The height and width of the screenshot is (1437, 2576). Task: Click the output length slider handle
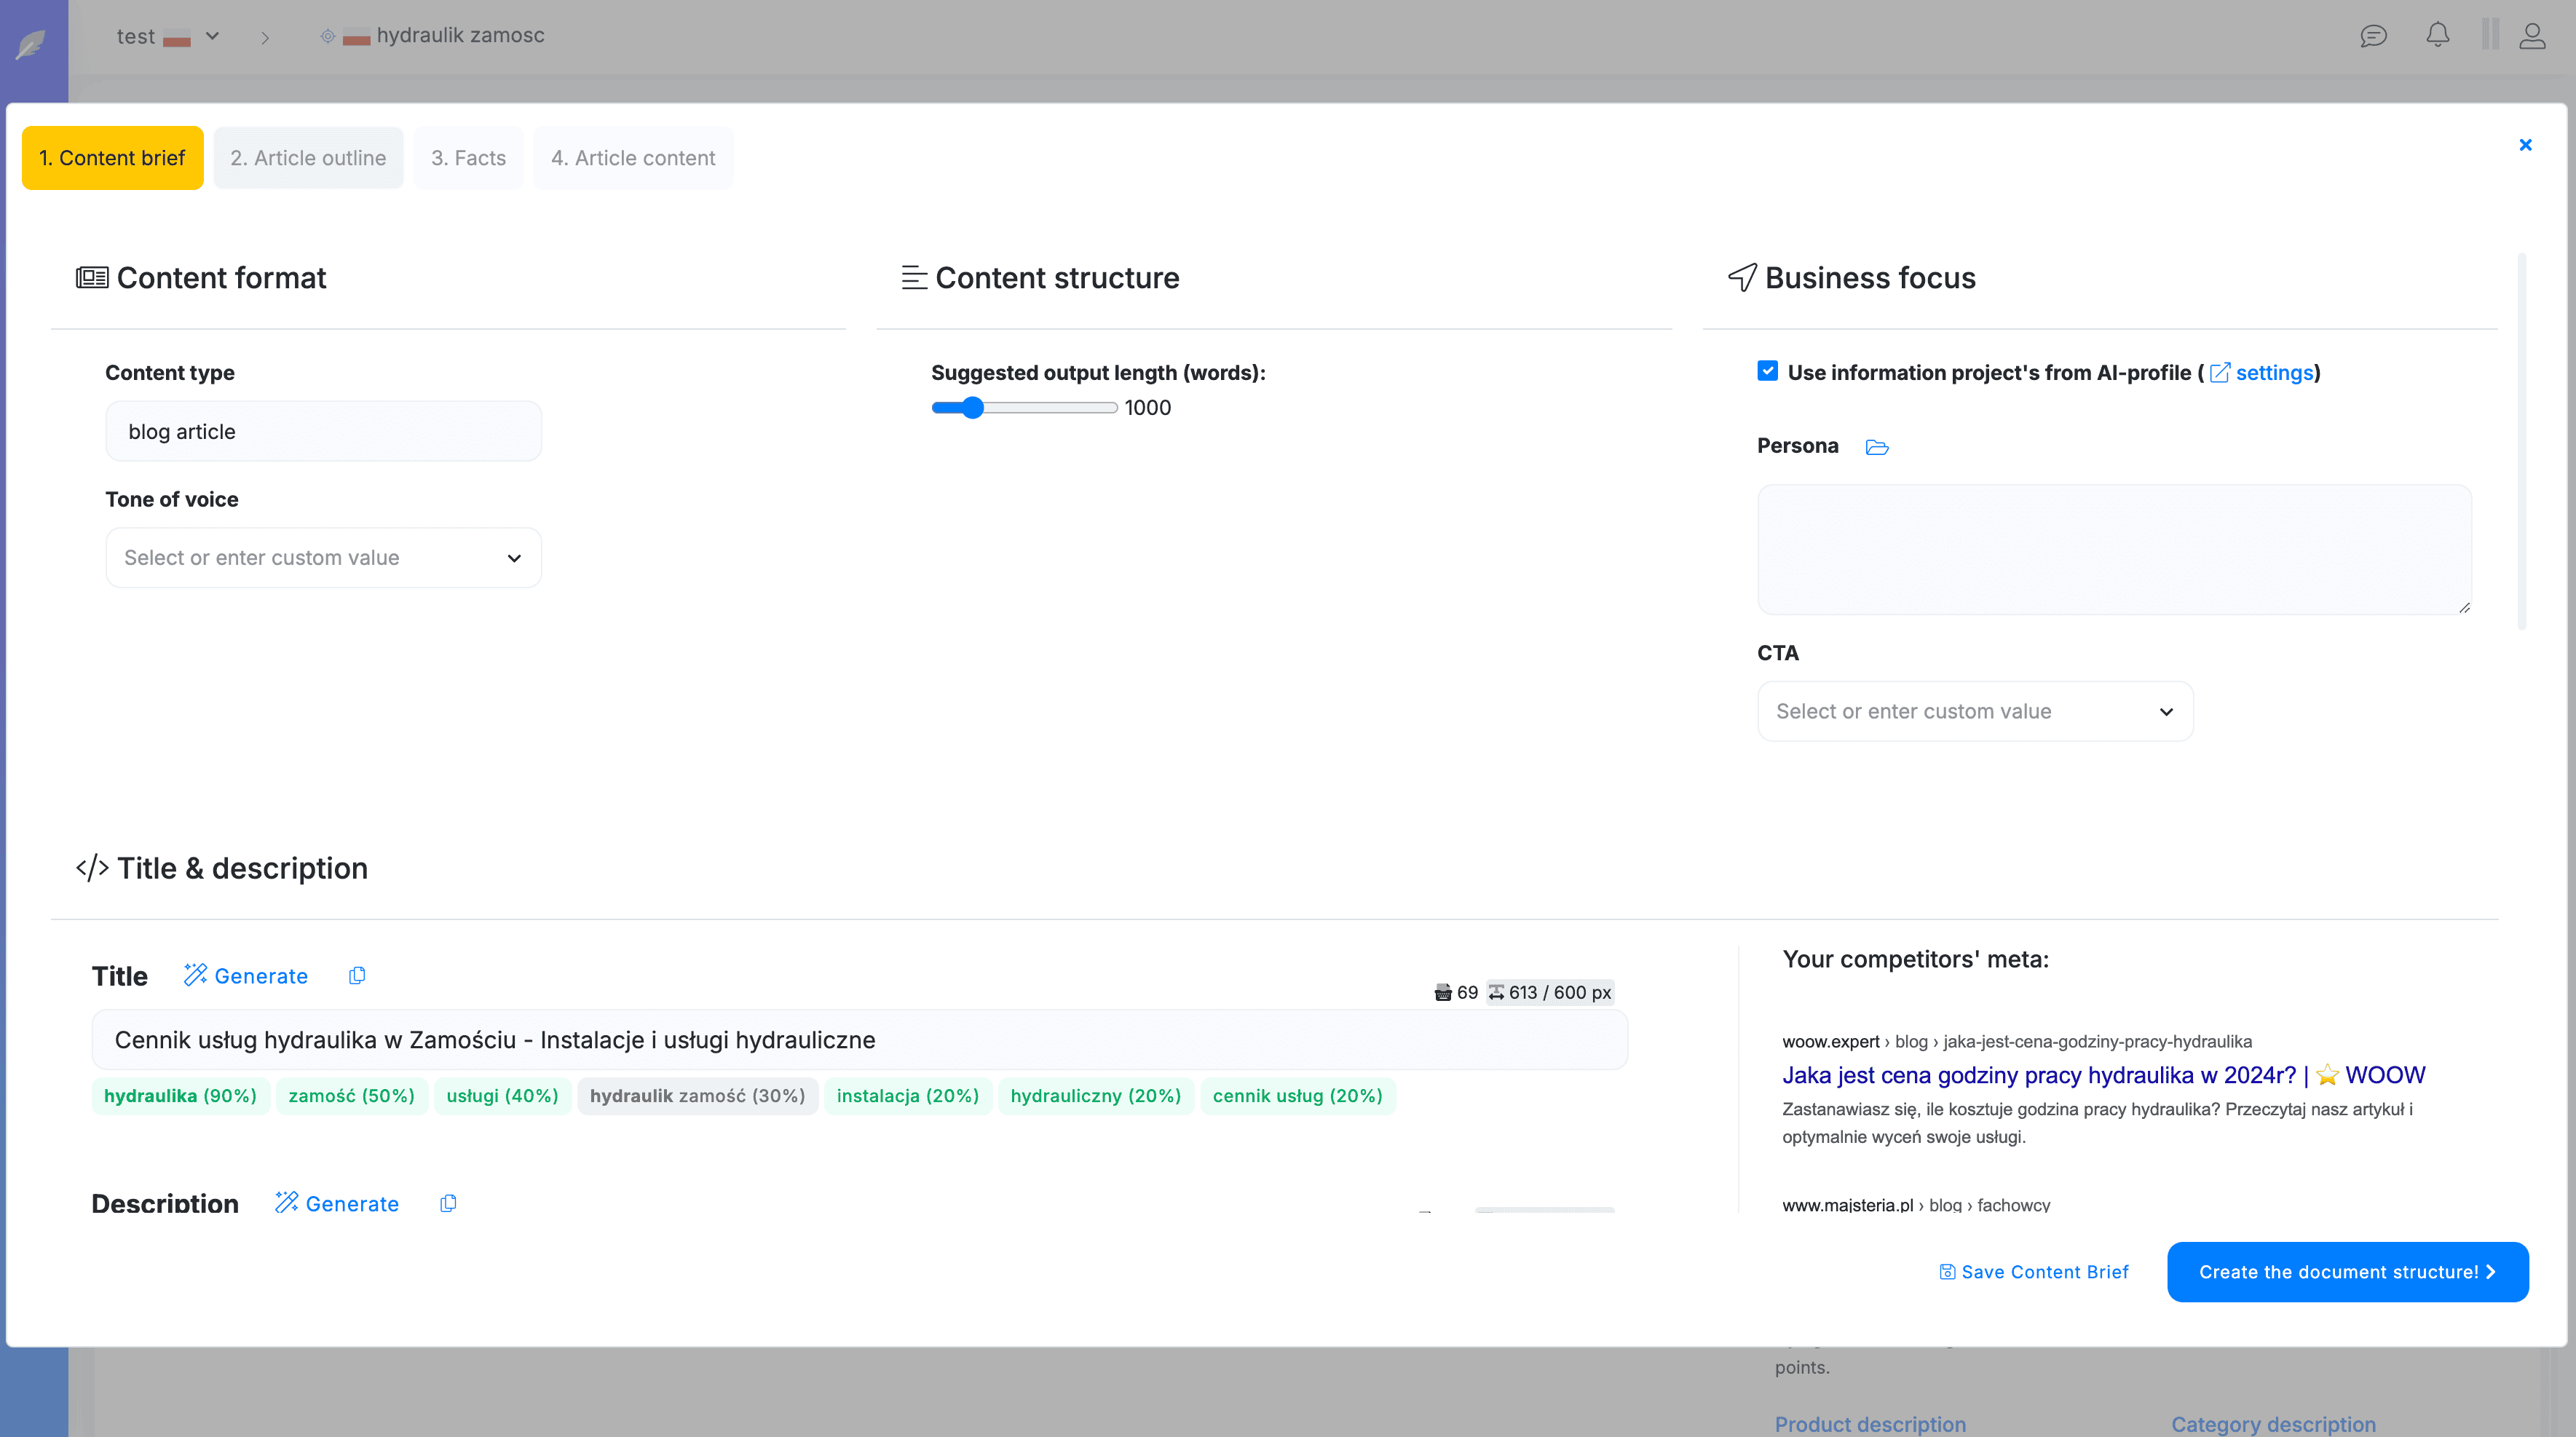[x=973, y=408]
